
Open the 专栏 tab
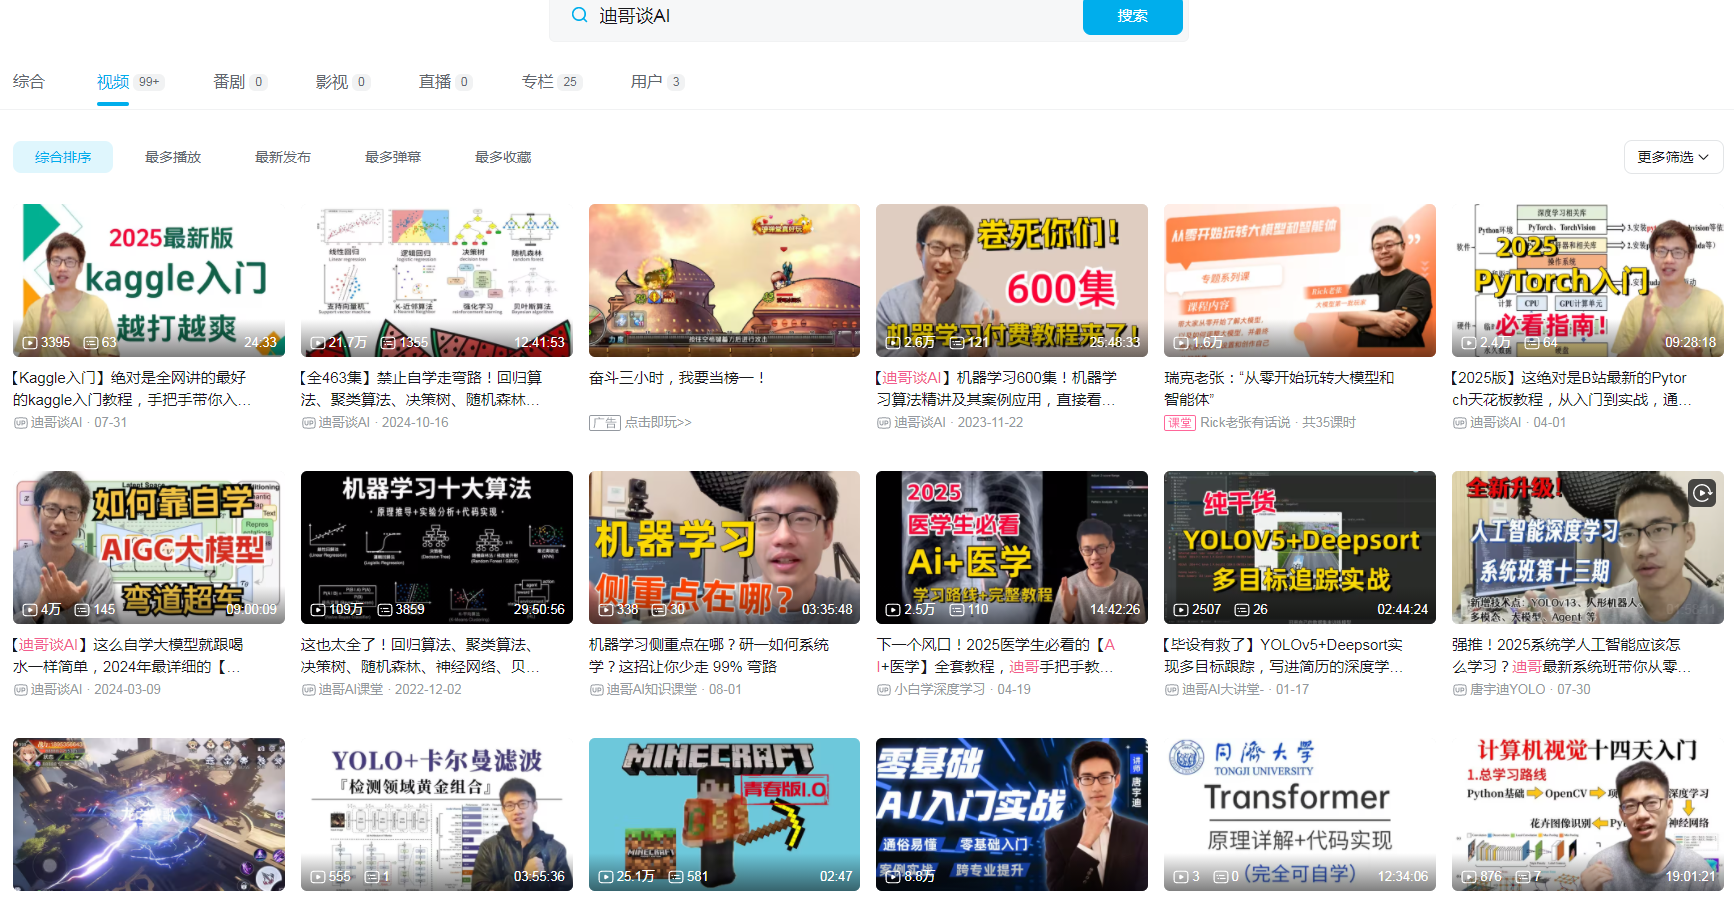pyautogui.click(x=551, y=82)
